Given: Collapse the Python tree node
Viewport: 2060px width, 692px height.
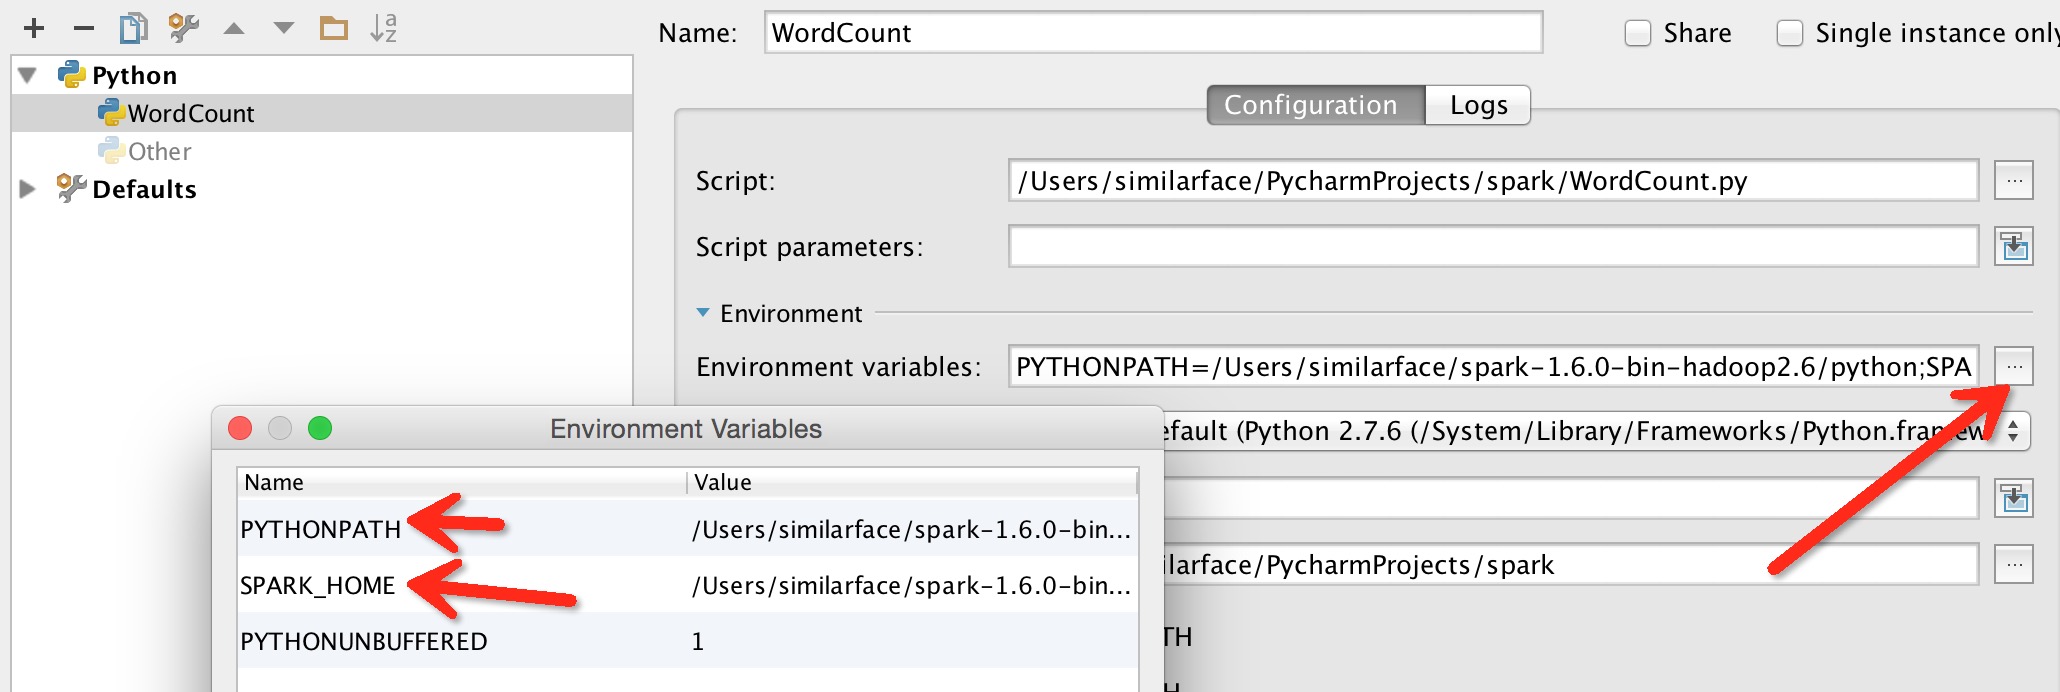Looking at the screenshot, I should pyautogui.click(x=28, y=75).
